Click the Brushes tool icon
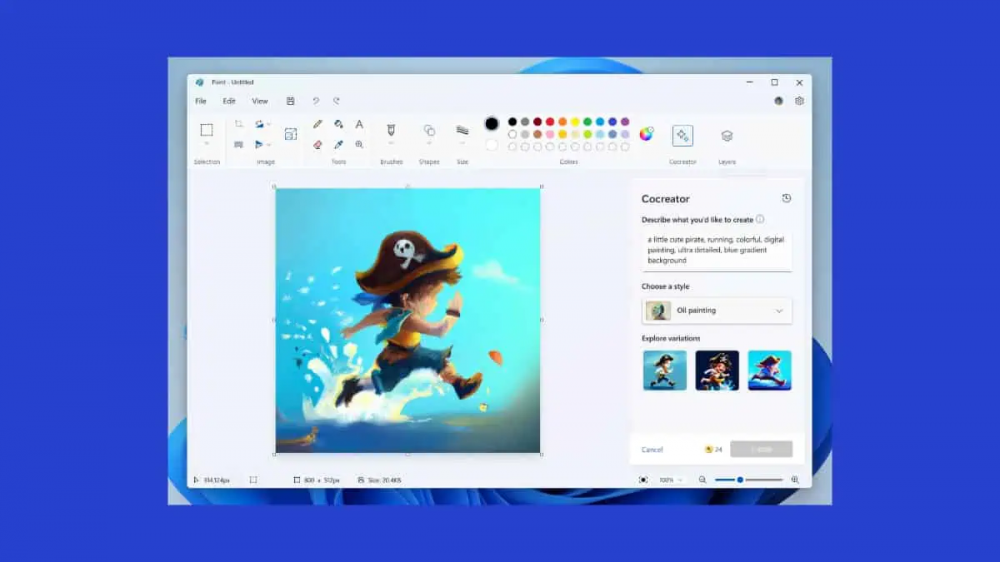The height and width of the screenshot is (562, 1000). pos(391,130)
